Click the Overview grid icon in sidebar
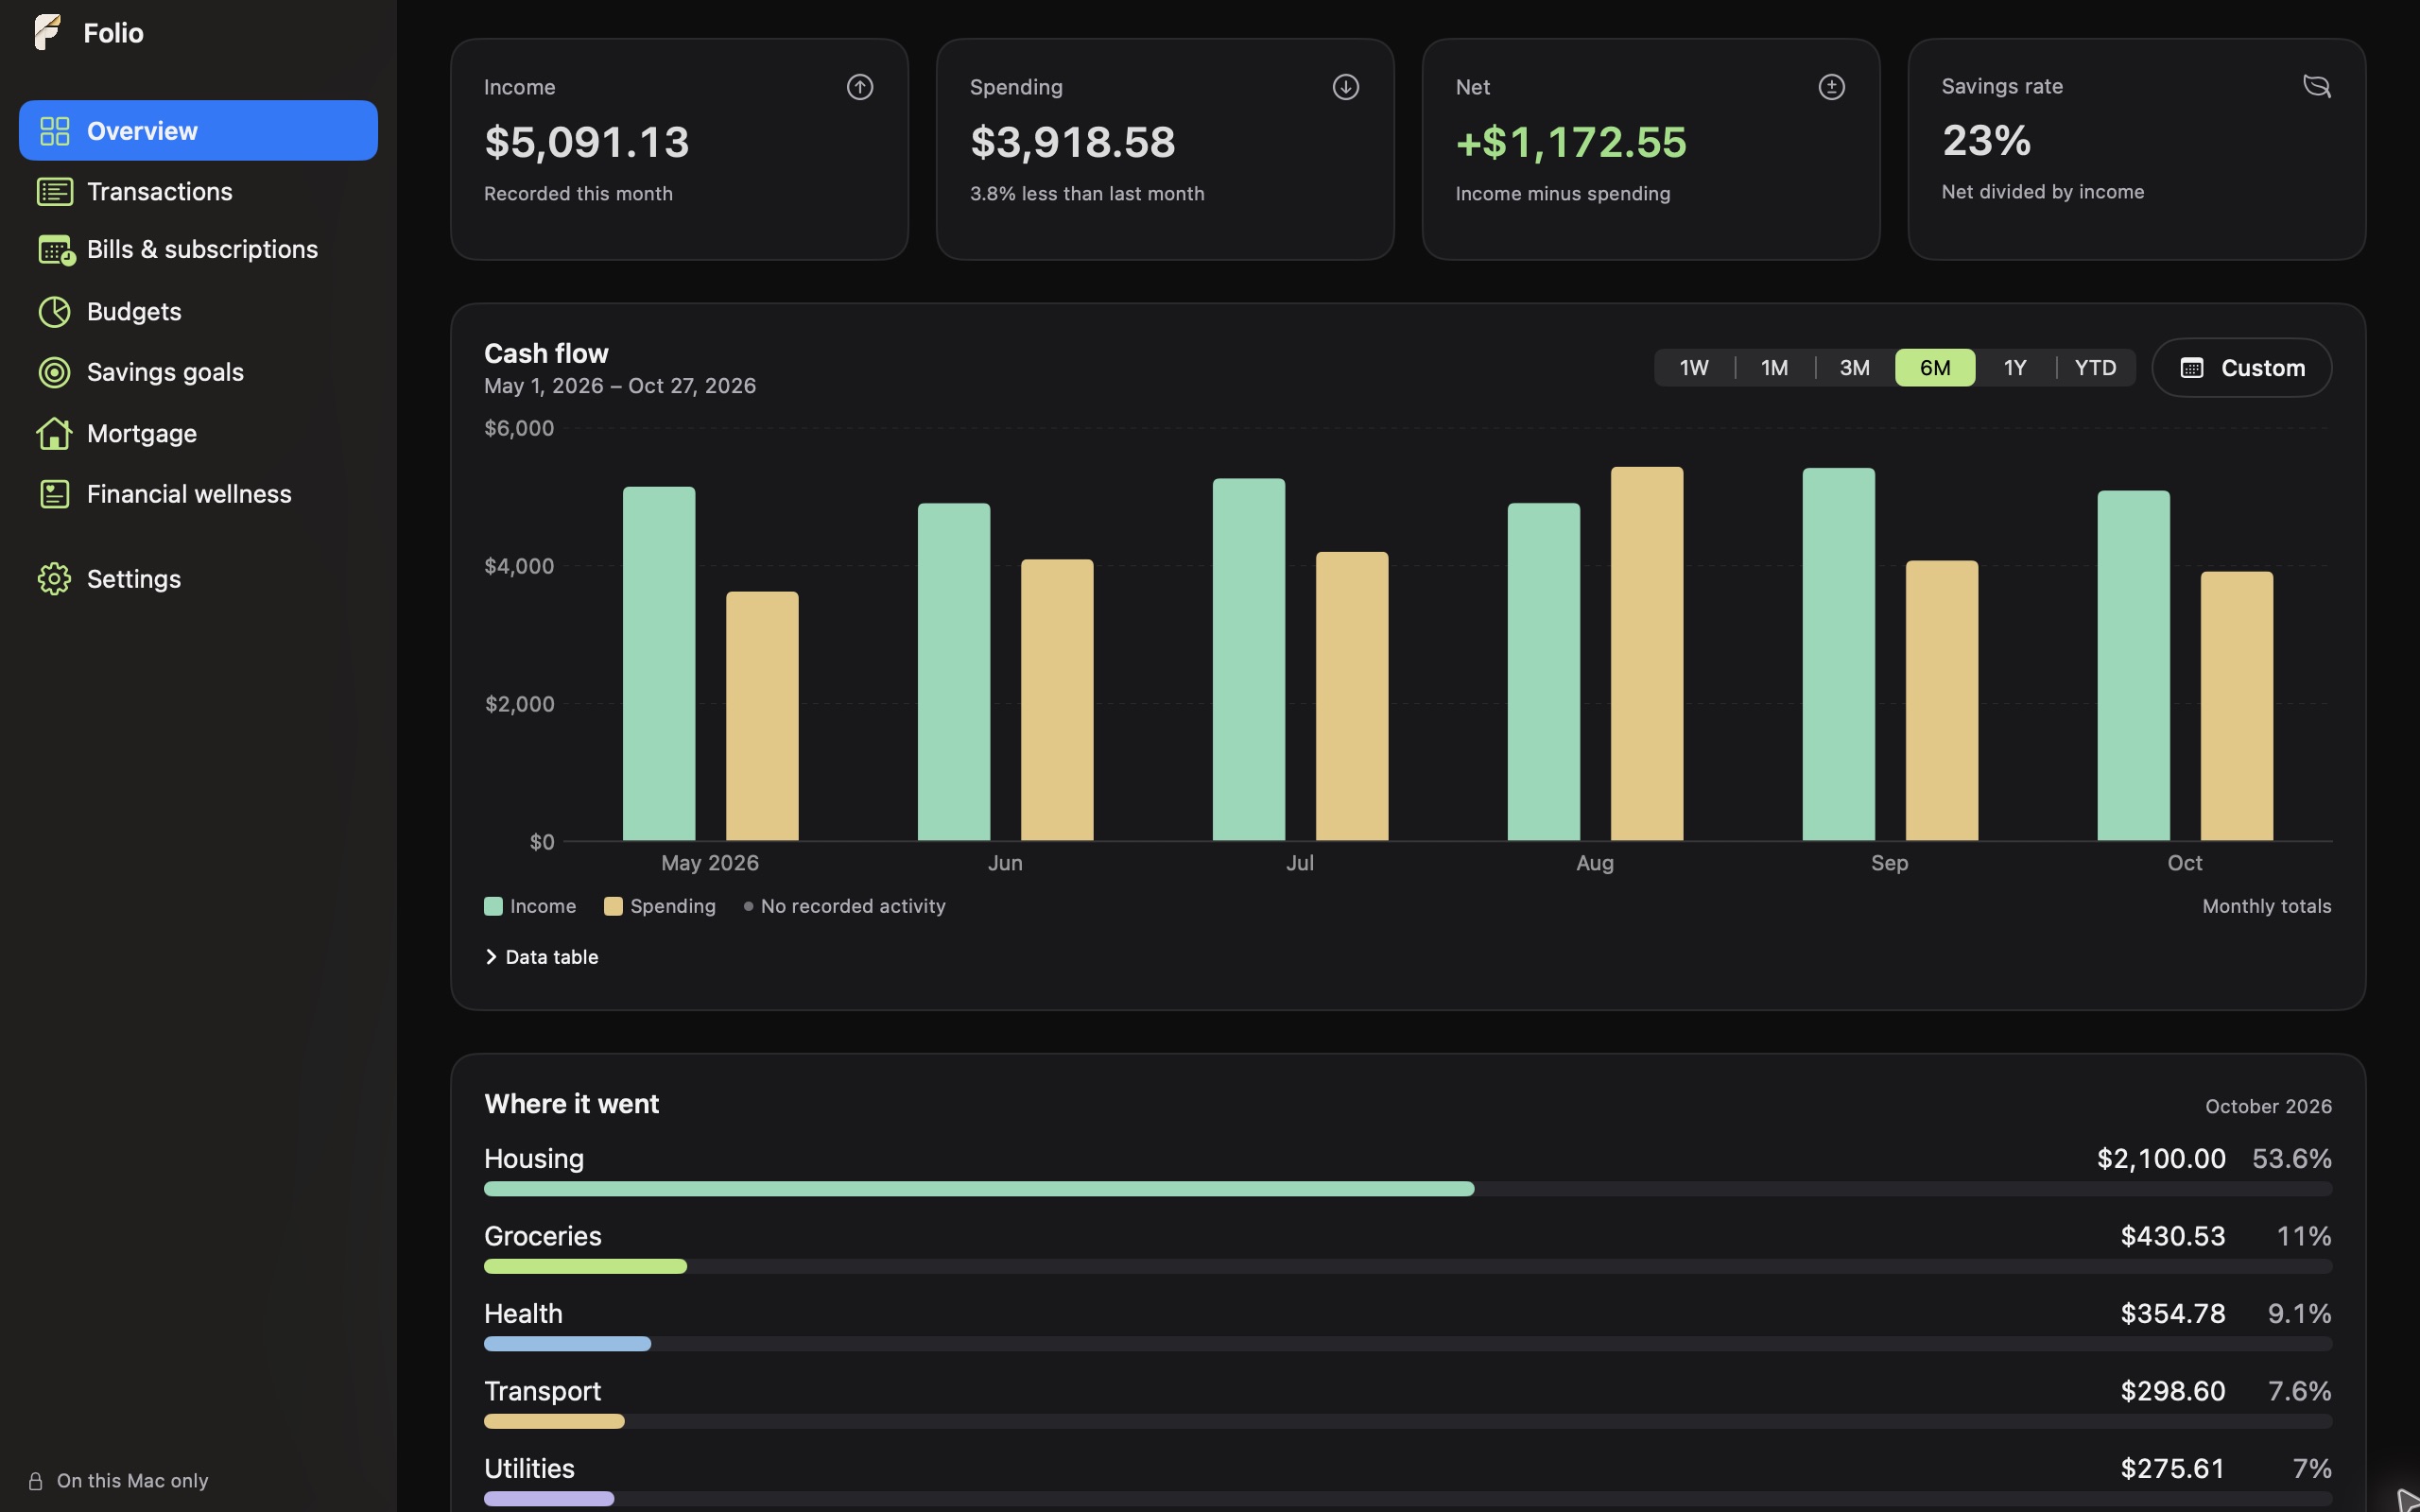This screenshot has height=1512, width=2420. [54, 131]
